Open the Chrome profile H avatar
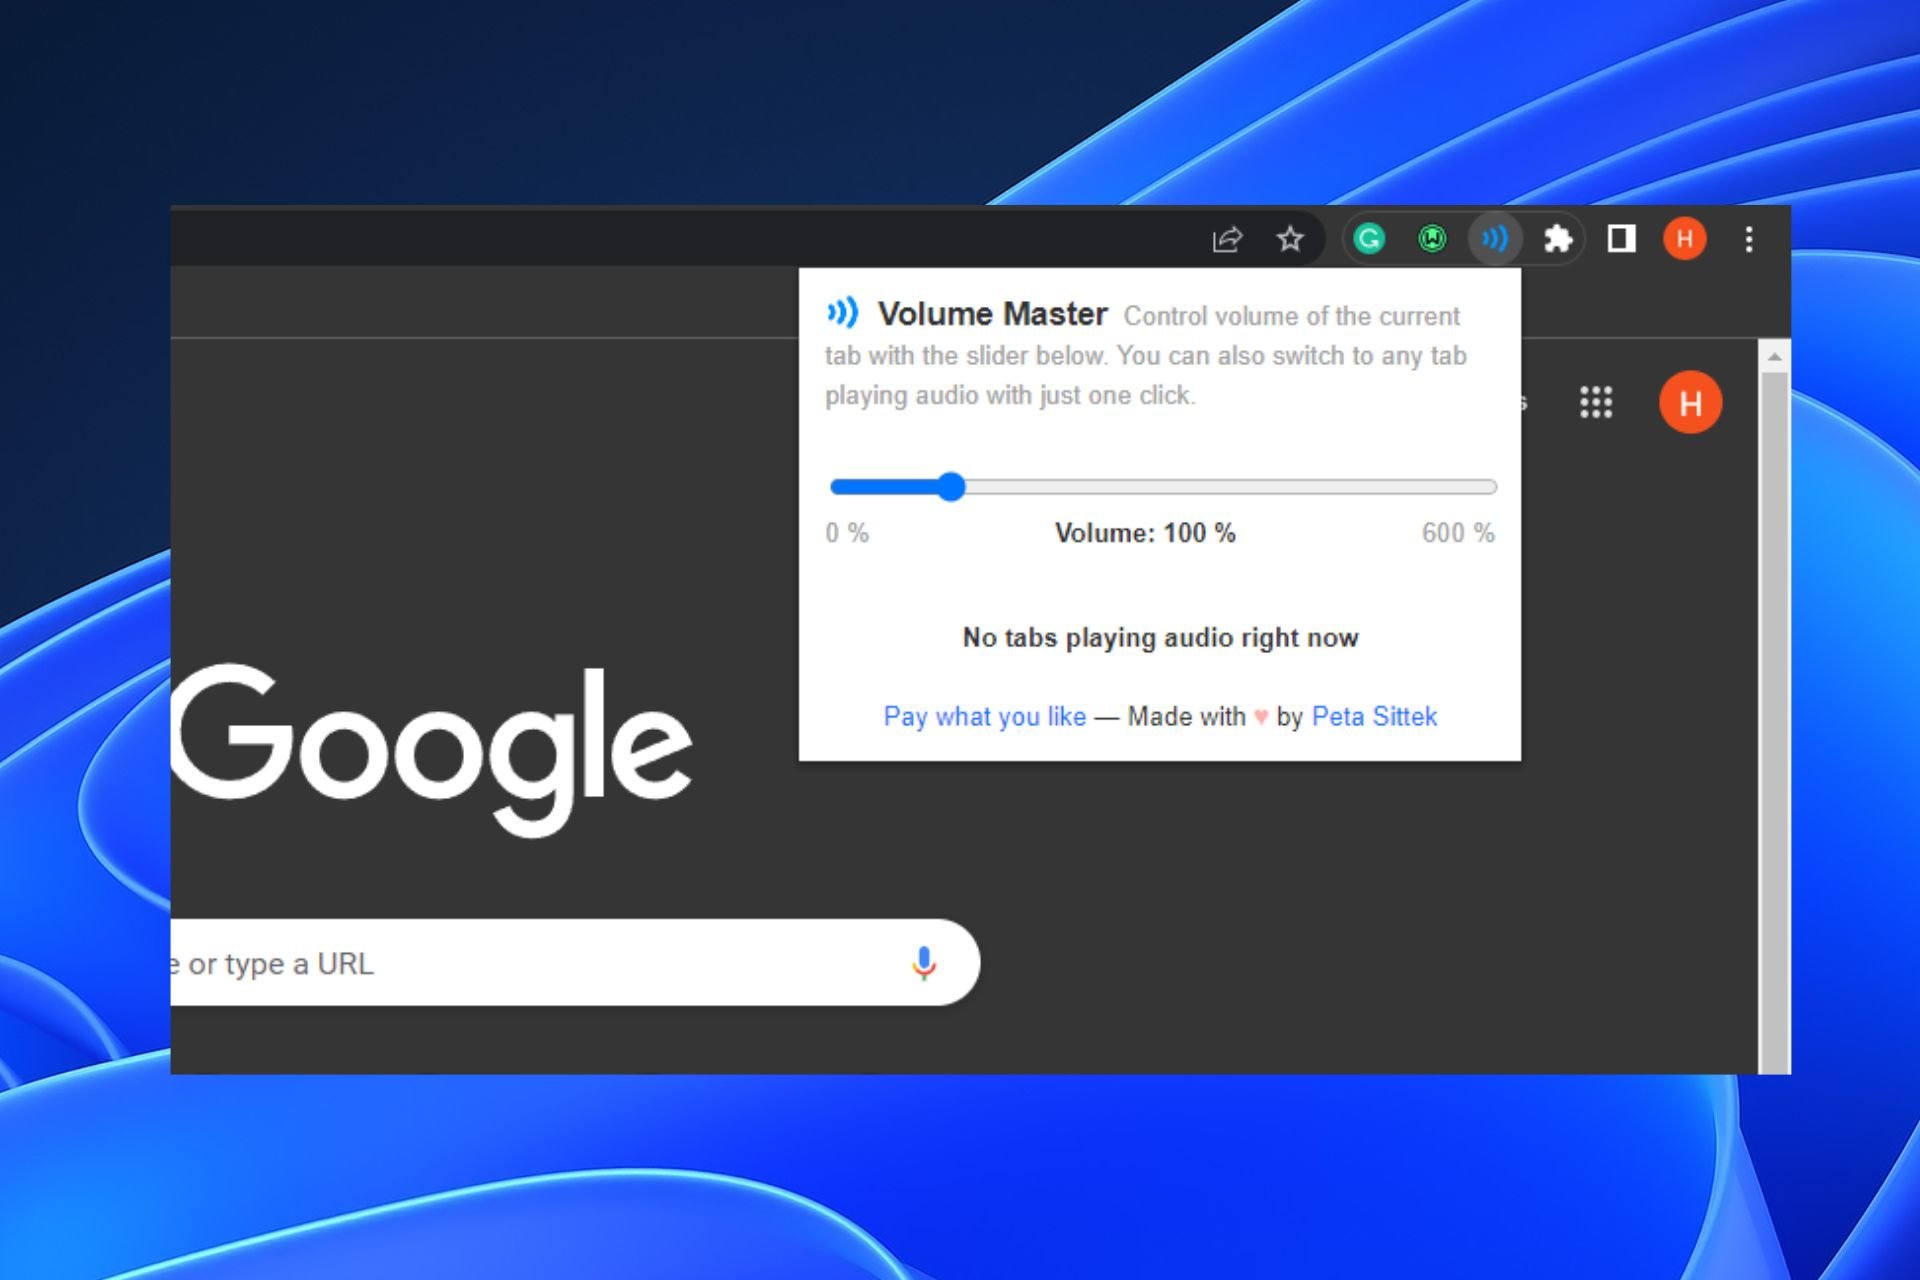Image resolution: width=1920 pixels, height=1280 pixels. (1685, 239)
